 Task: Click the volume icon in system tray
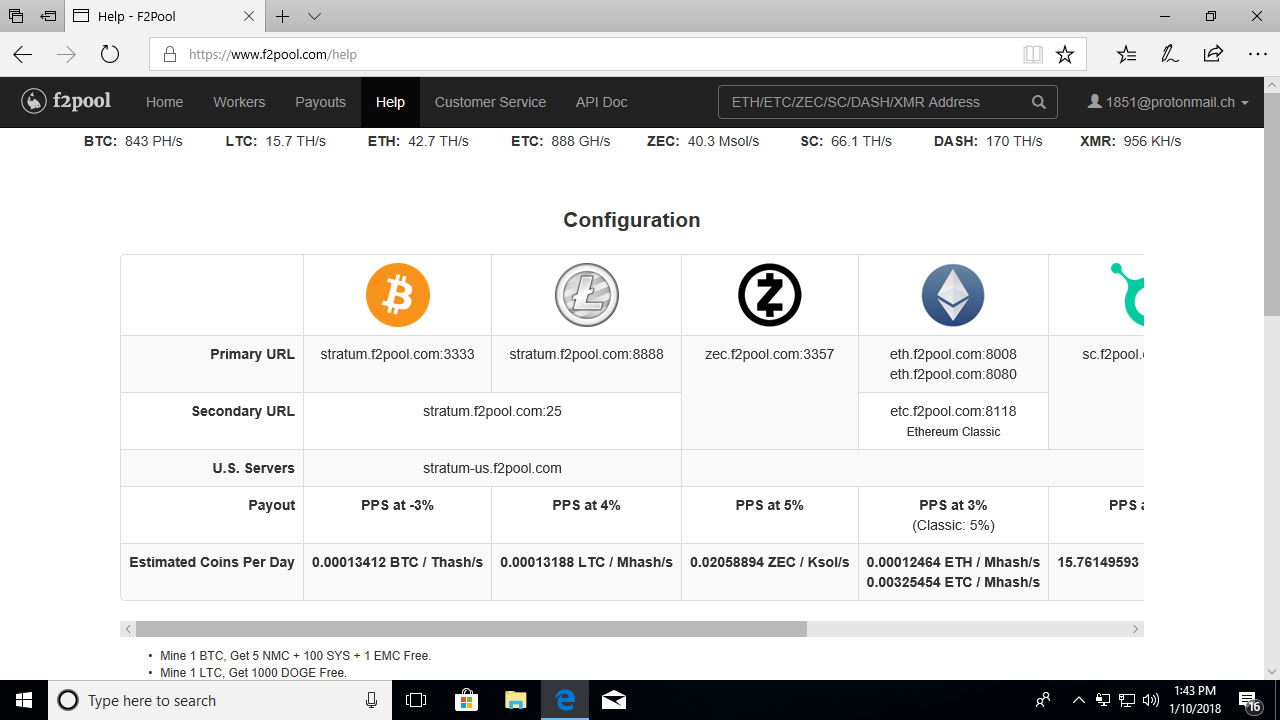point(1151,700)
